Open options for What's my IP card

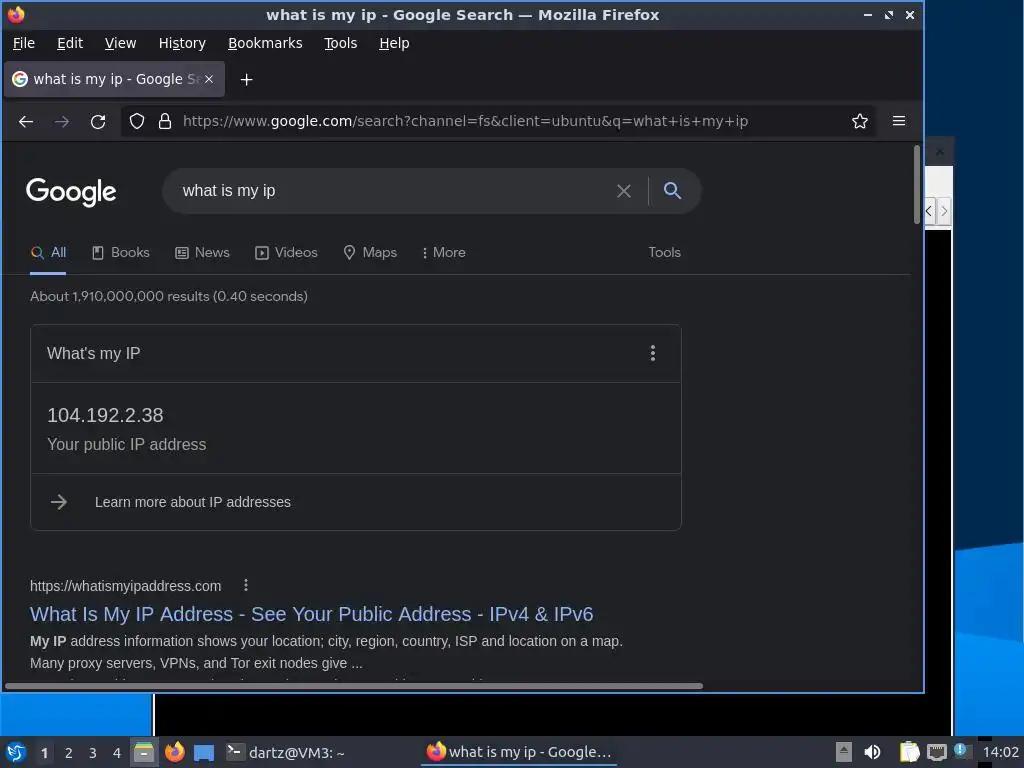[x=652, y=353]
